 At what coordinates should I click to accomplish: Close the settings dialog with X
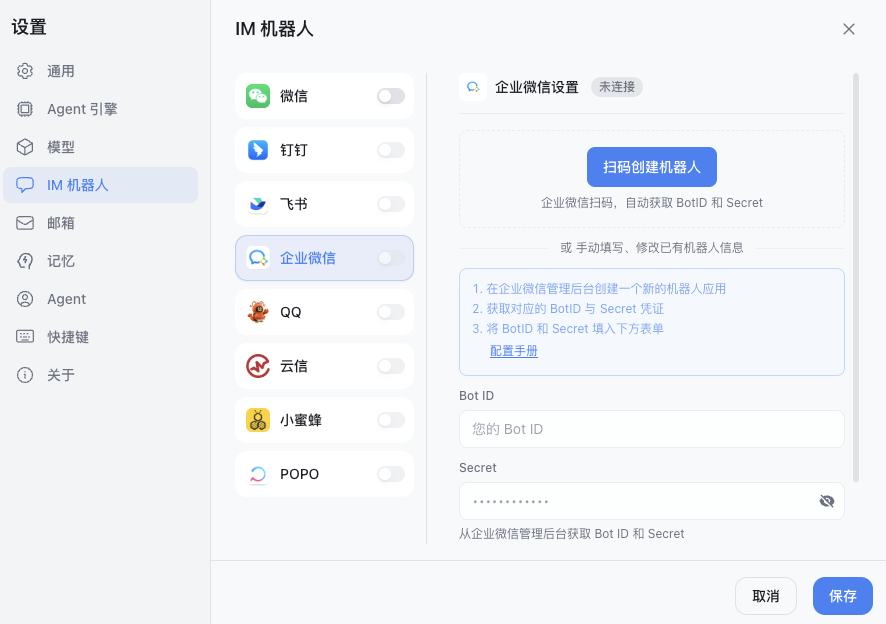pyautogui.click(x=849, y=29)
